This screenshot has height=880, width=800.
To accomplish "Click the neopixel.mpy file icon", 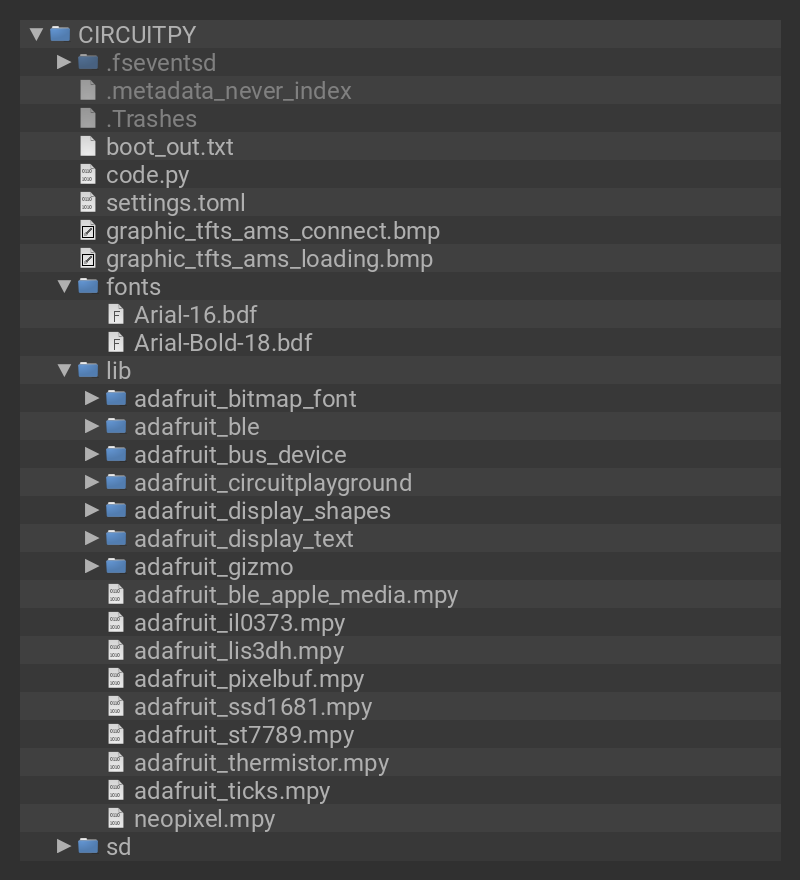I will pos(116,818).
